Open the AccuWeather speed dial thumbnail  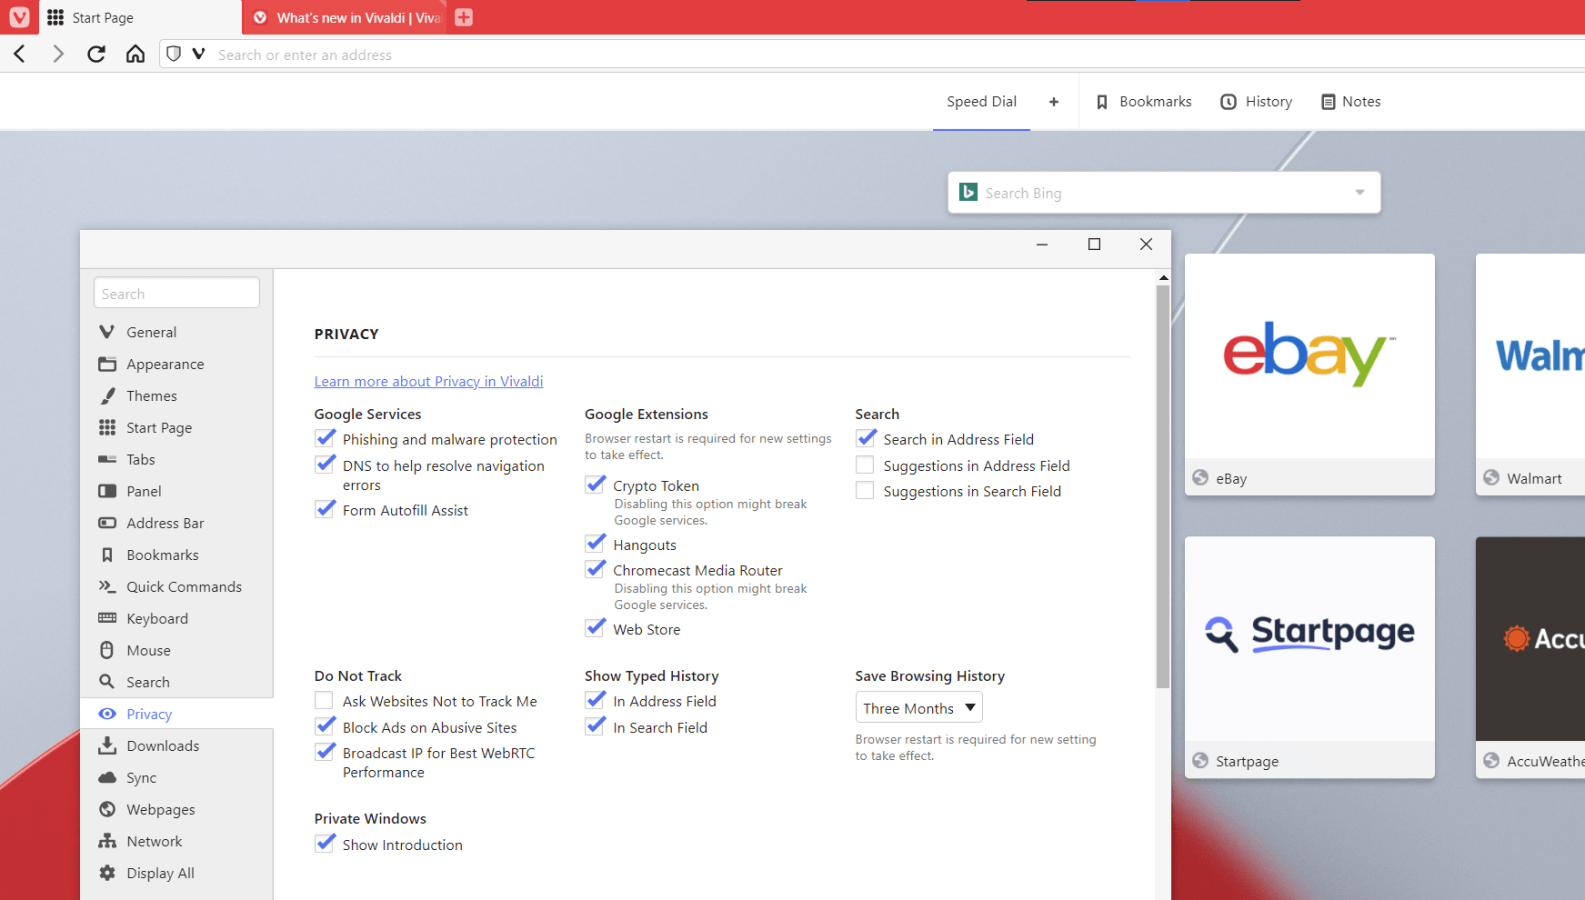[x=1530, y=657]
